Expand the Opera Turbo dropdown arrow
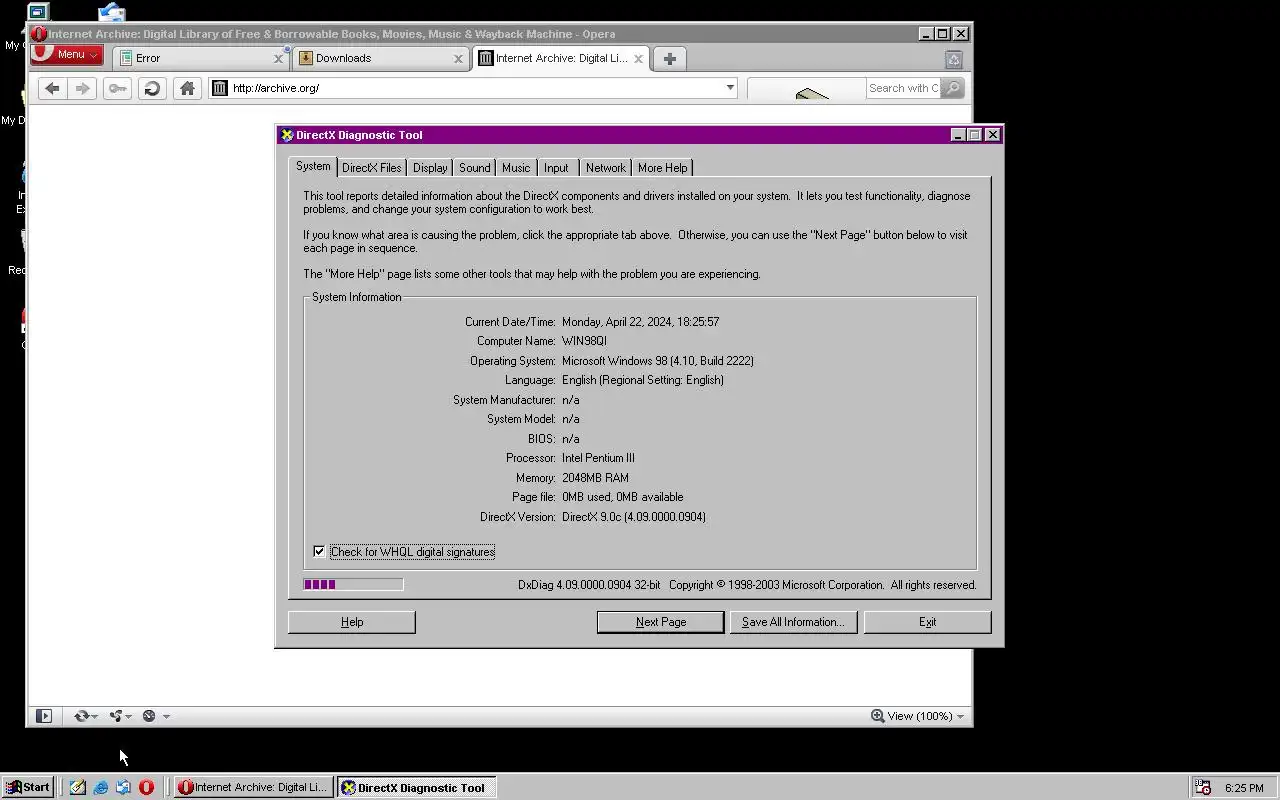 (166, 716)
